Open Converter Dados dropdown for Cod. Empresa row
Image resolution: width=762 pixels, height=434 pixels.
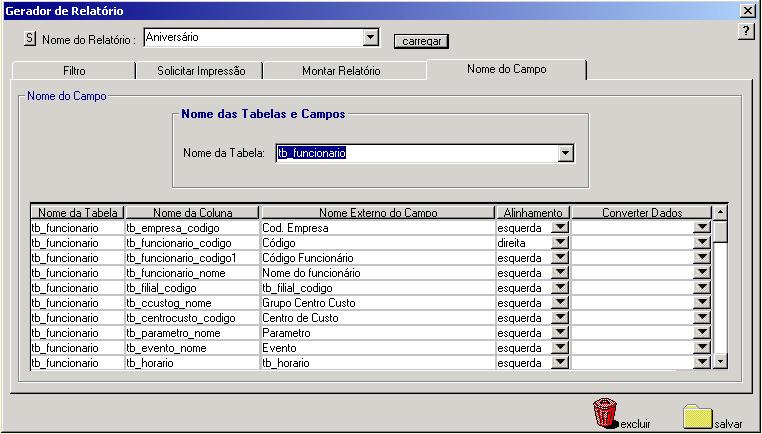click(x=702, y=227)
